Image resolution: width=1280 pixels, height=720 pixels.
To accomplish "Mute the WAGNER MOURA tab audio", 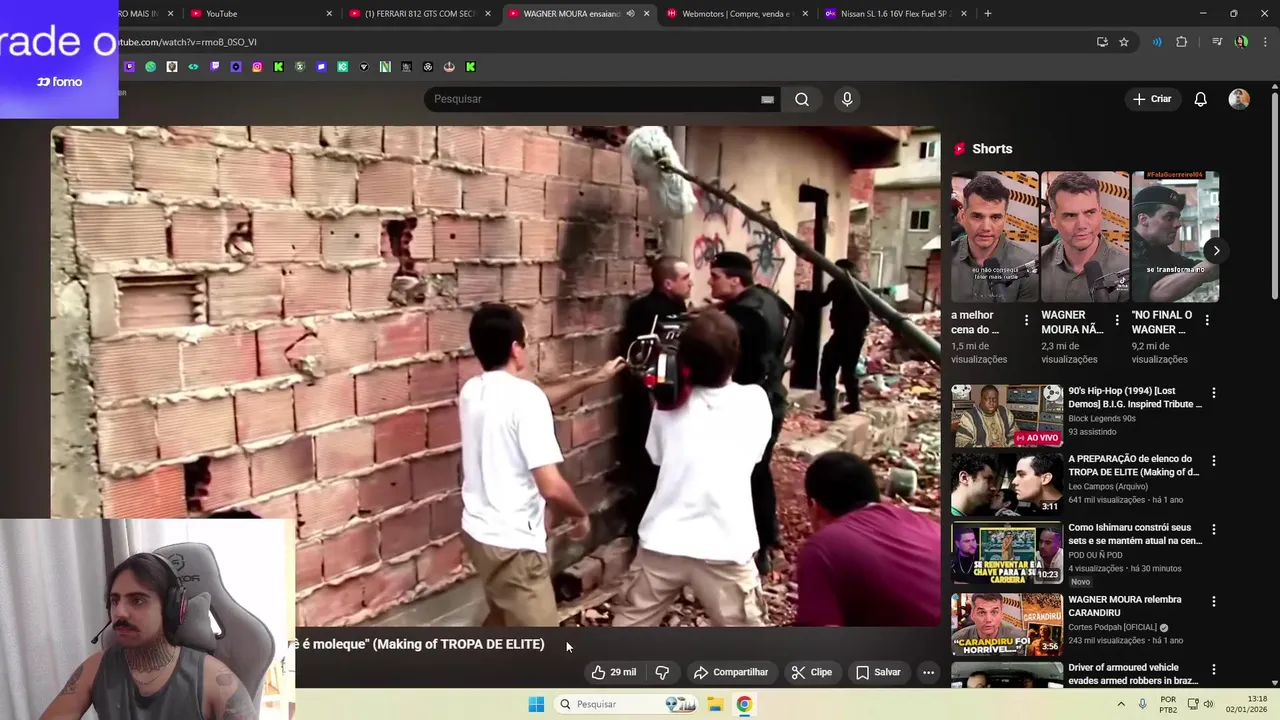I will pyautogui.click(x=630, y=13).
